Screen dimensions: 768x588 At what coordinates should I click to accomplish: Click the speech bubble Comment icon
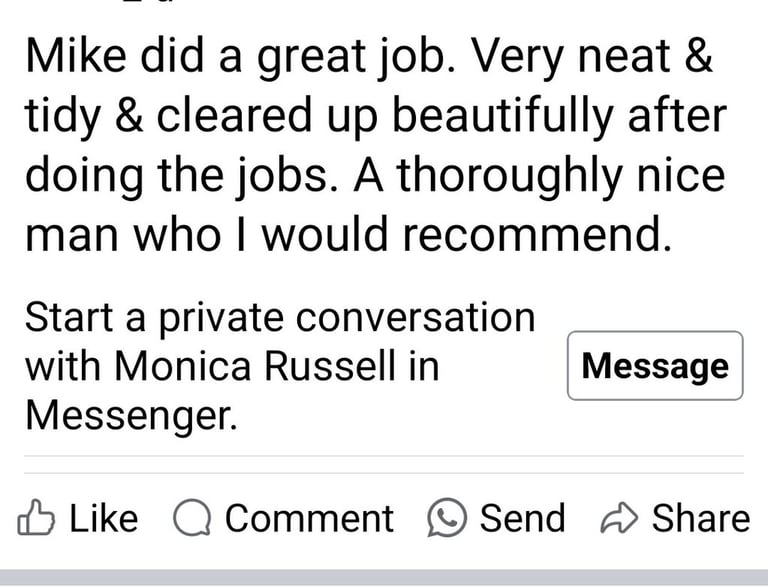point(191,518)
